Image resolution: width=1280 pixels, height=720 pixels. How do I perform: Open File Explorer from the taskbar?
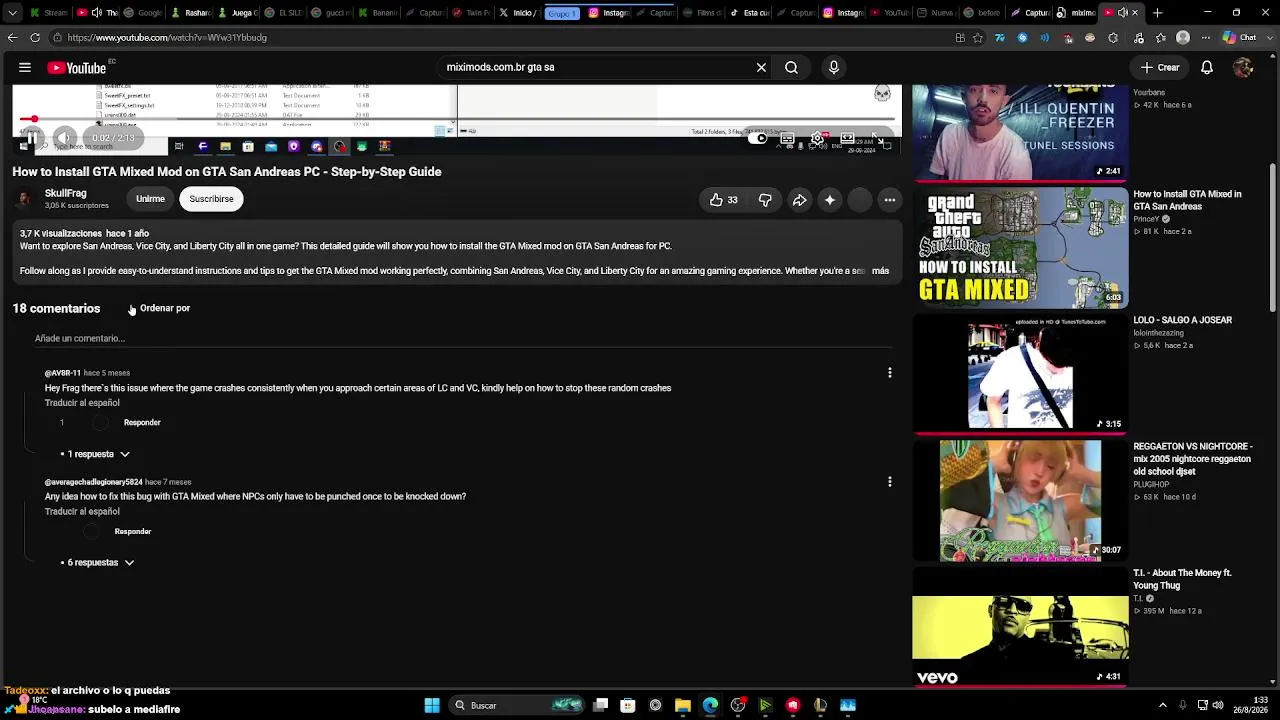(683, 706)
